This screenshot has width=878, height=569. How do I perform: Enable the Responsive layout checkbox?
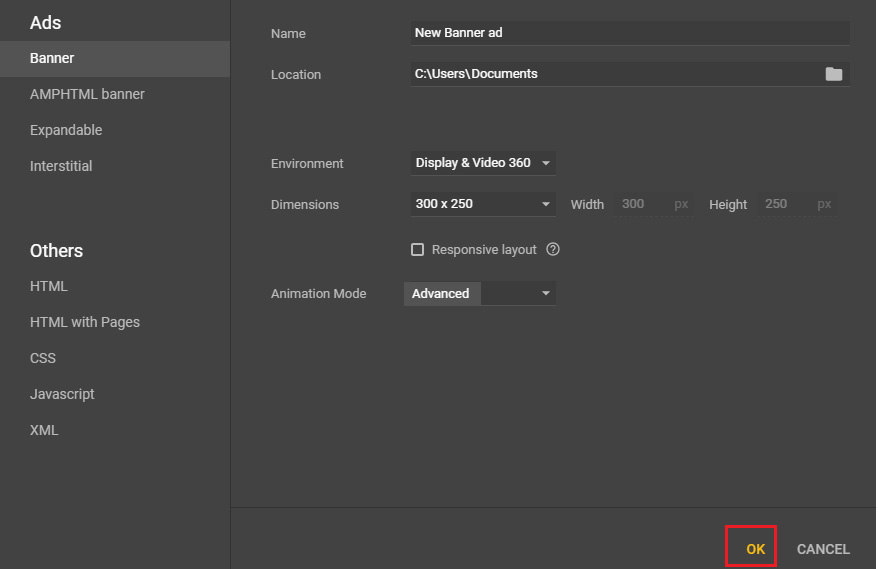pyautogui.click(x=417, y=249)
